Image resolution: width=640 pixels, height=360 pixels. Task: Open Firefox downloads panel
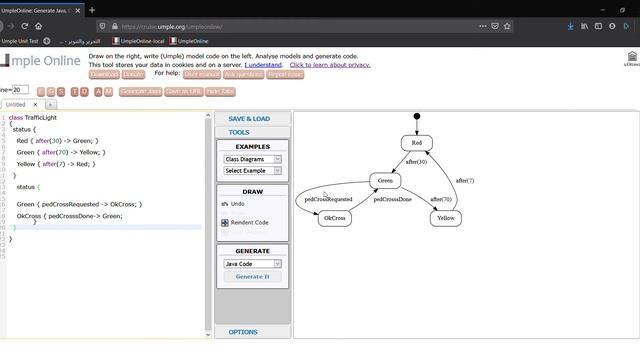pos(570,26)
